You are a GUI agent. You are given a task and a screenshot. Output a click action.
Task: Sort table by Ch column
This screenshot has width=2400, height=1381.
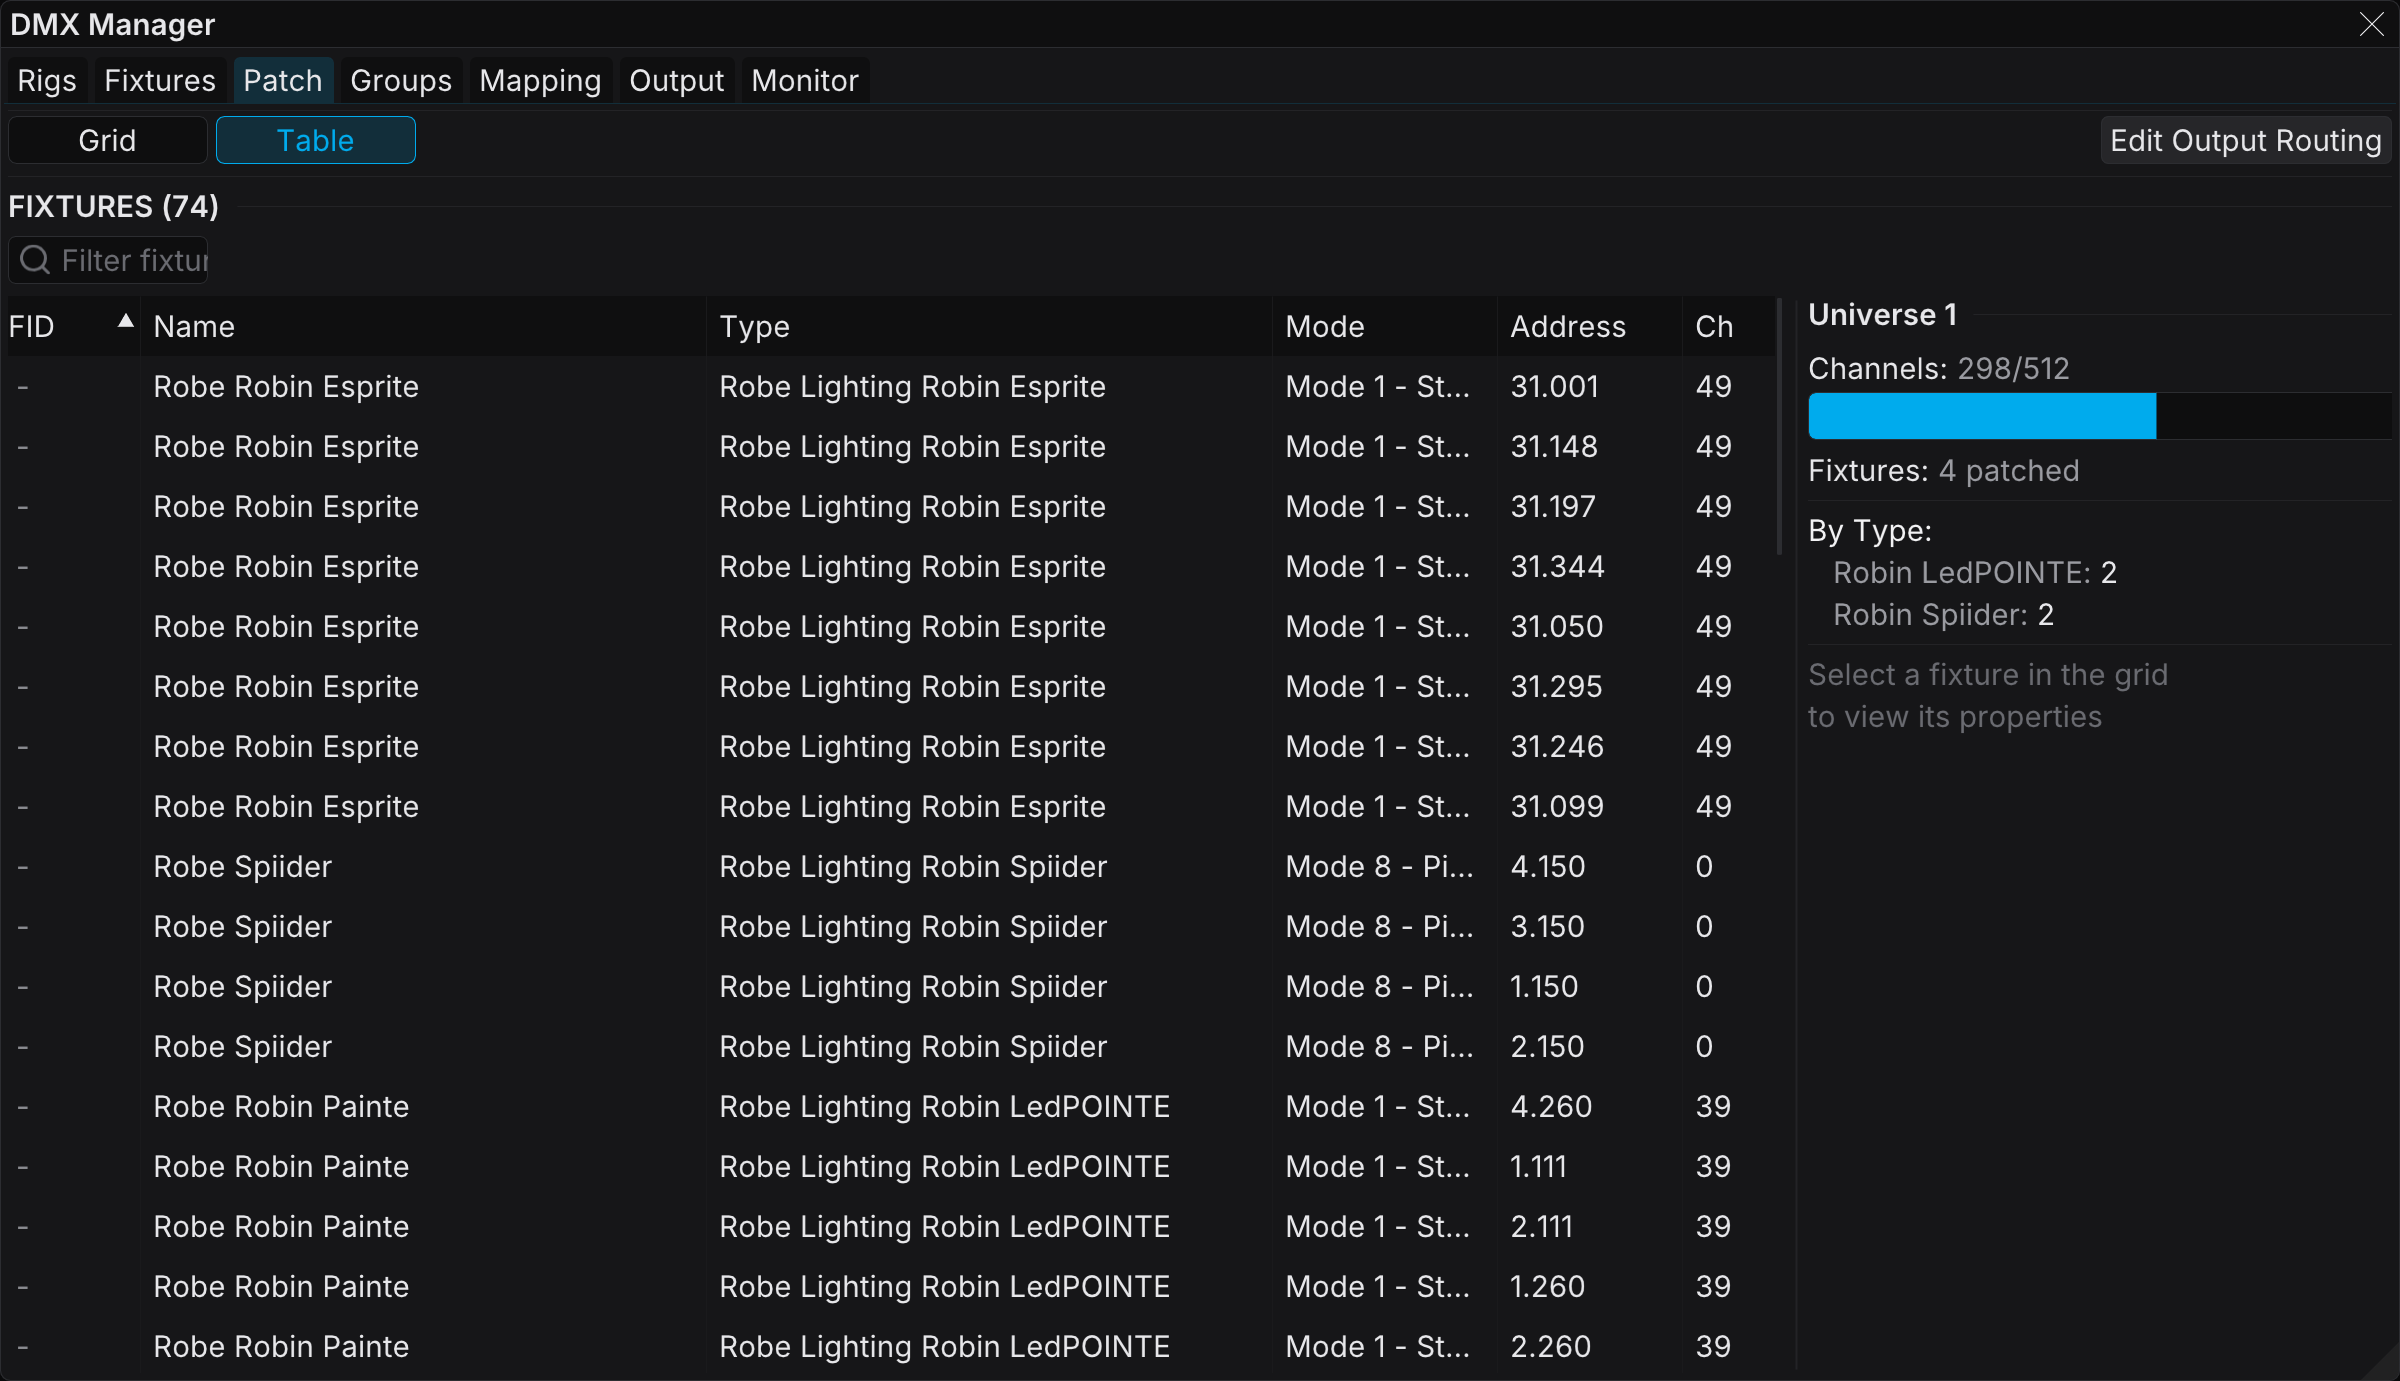pyautogui.click(x=1729, y=327)
